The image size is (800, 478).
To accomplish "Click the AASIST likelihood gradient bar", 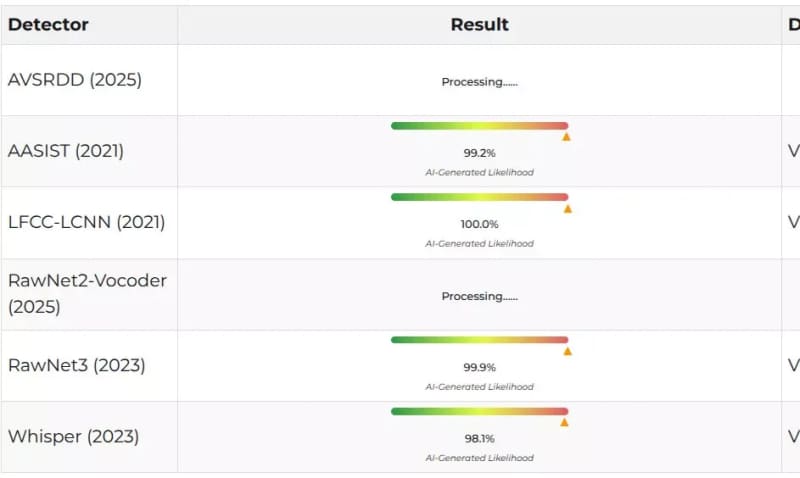I will (479, 126).
